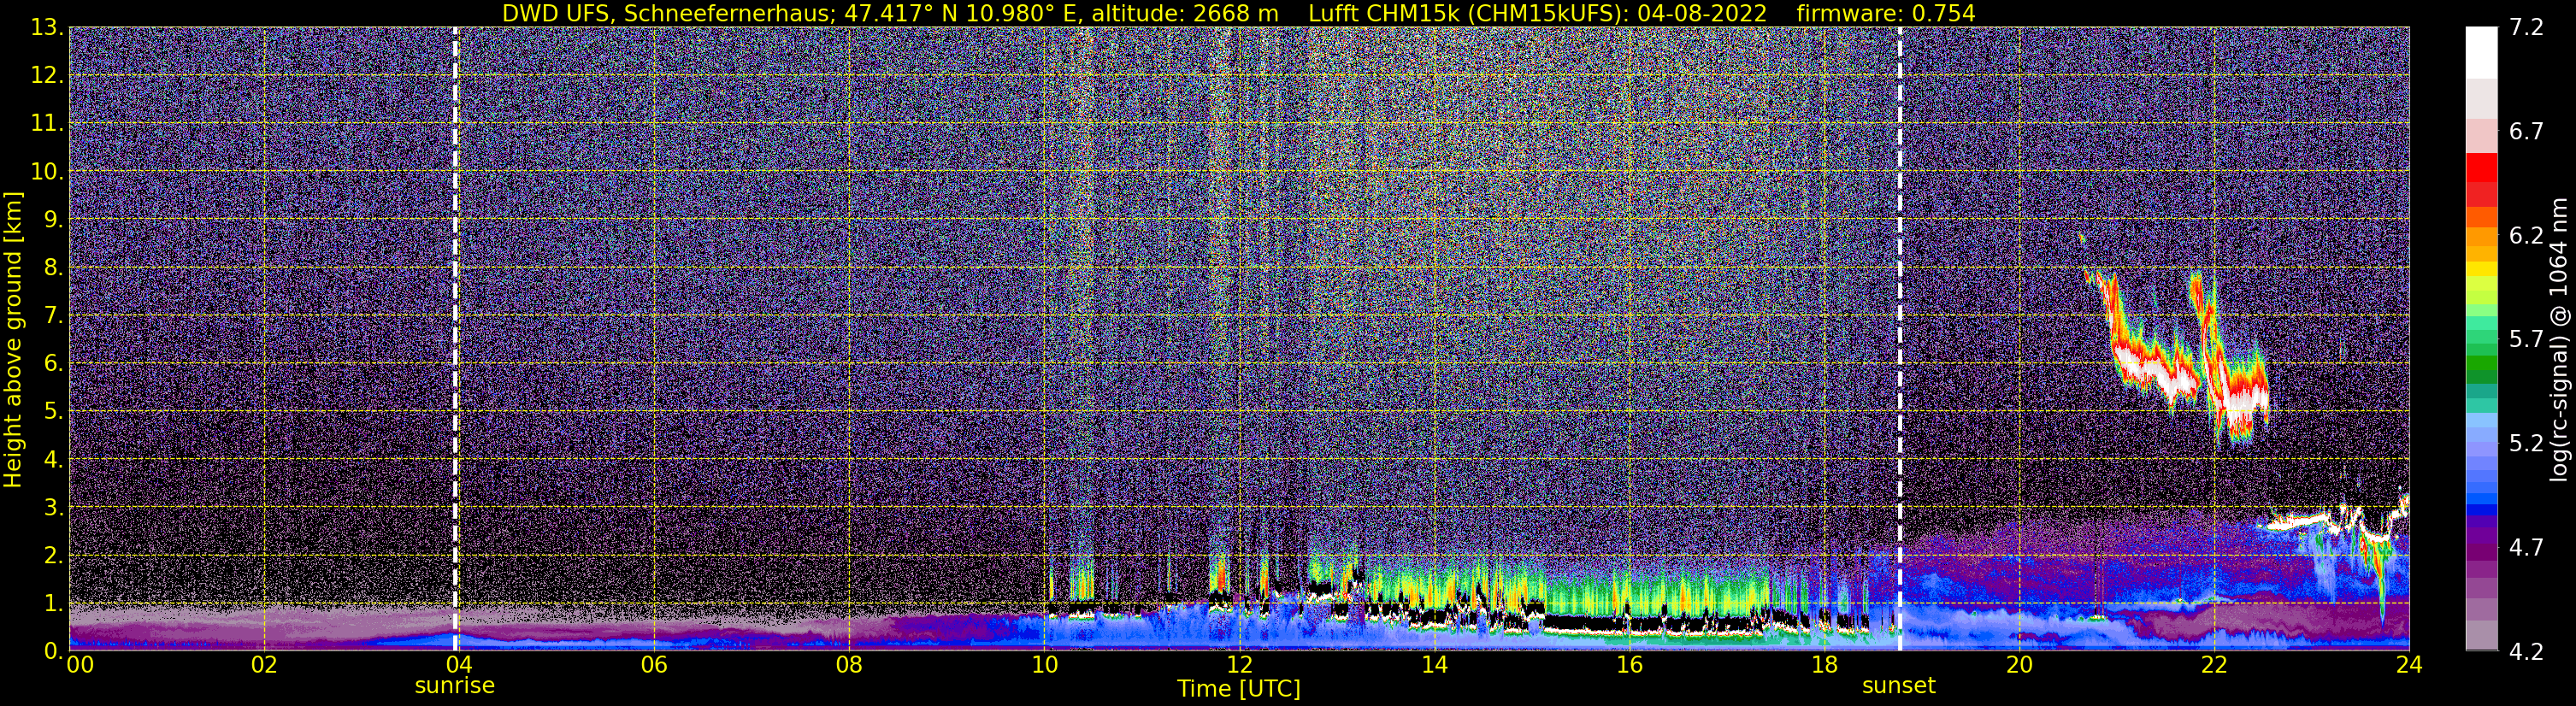
Task: Click the time axis tick '16'
Action: coord(1629,666)
